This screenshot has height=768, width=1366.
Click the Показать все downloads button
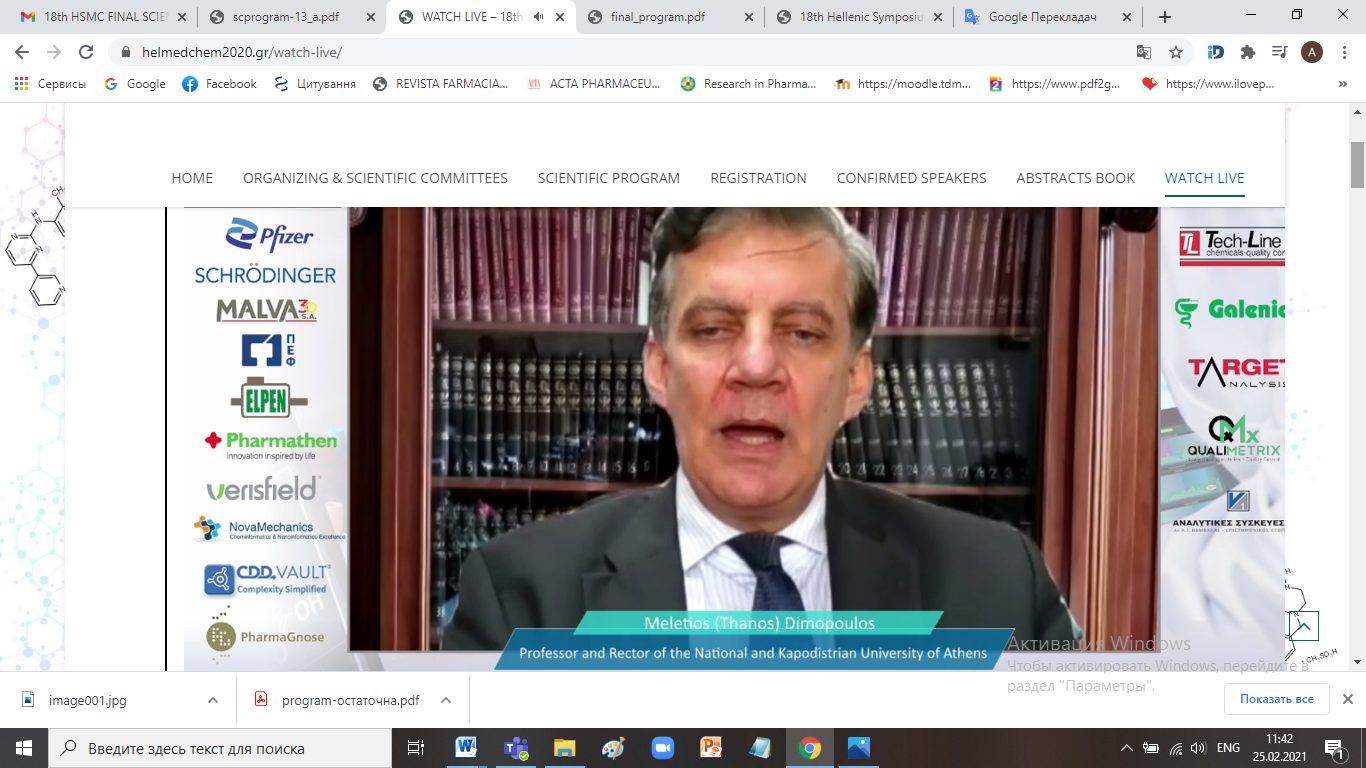pyautogui.click(x=1276, y=699)
